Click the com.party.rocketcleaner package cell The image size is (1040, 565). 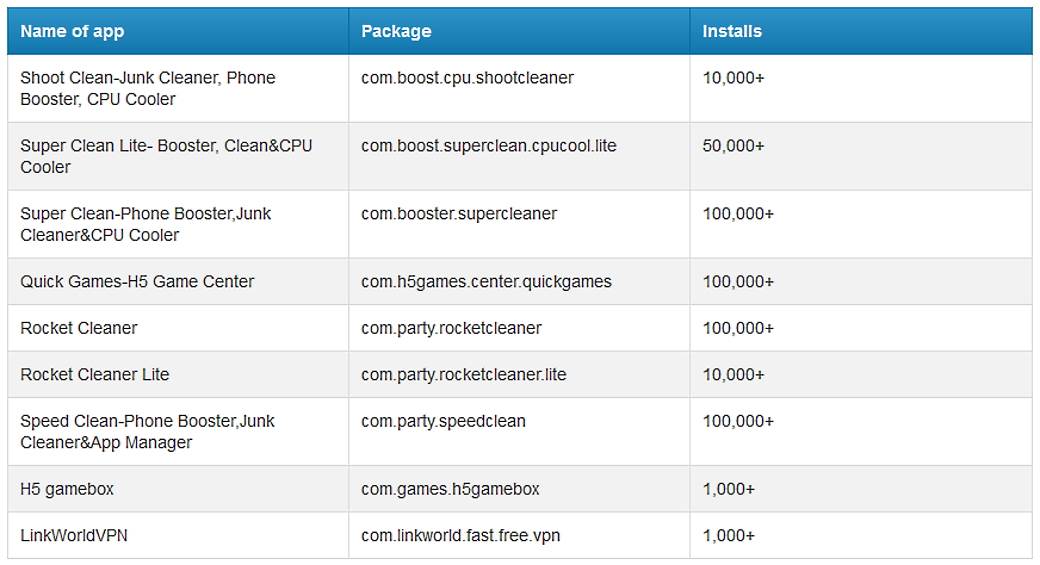click(x=451, y=328)
